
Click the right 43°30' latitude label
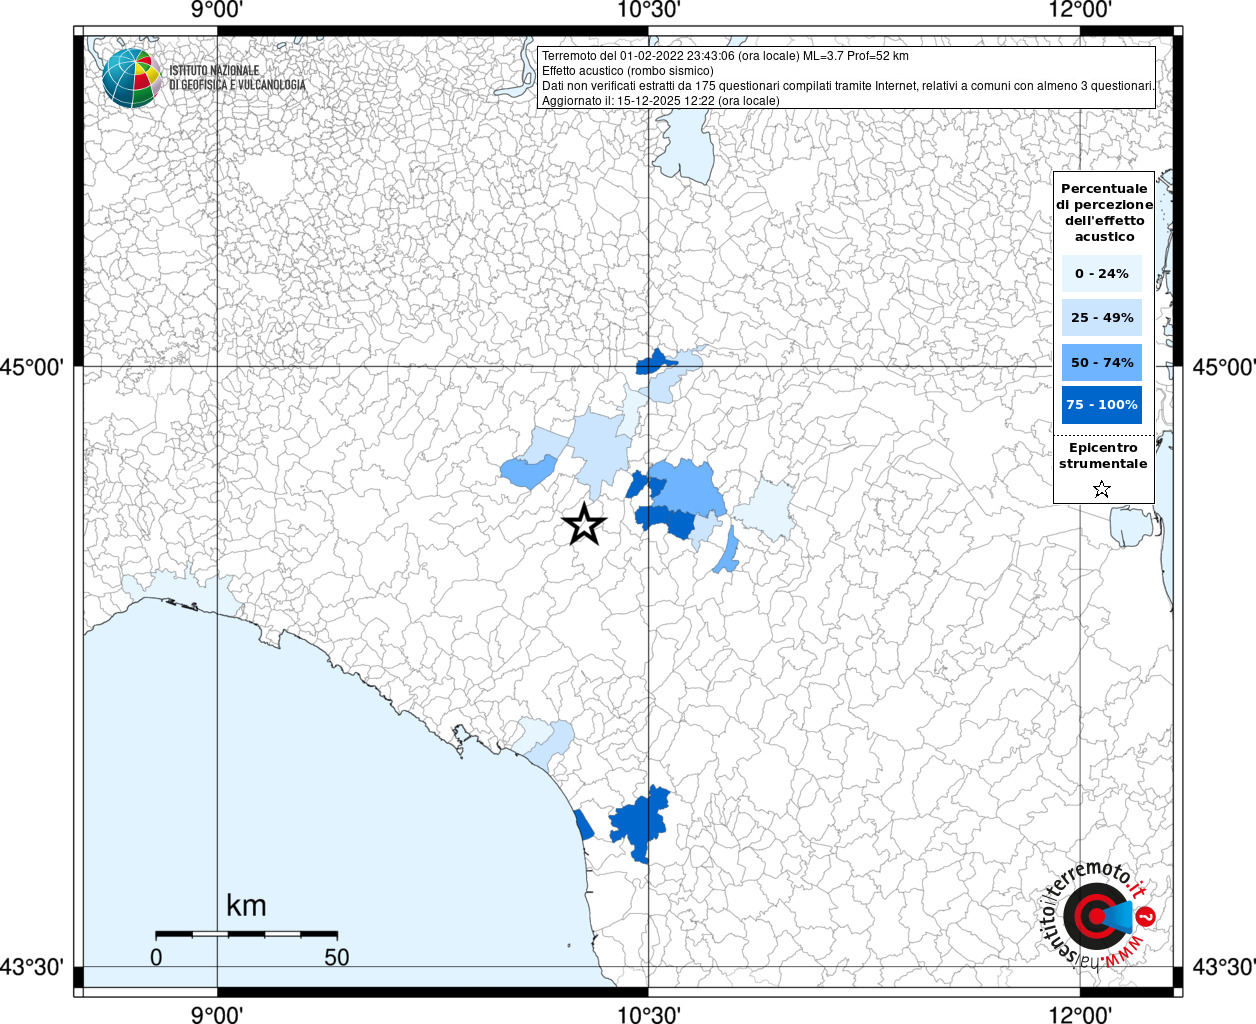[1223, 967]
